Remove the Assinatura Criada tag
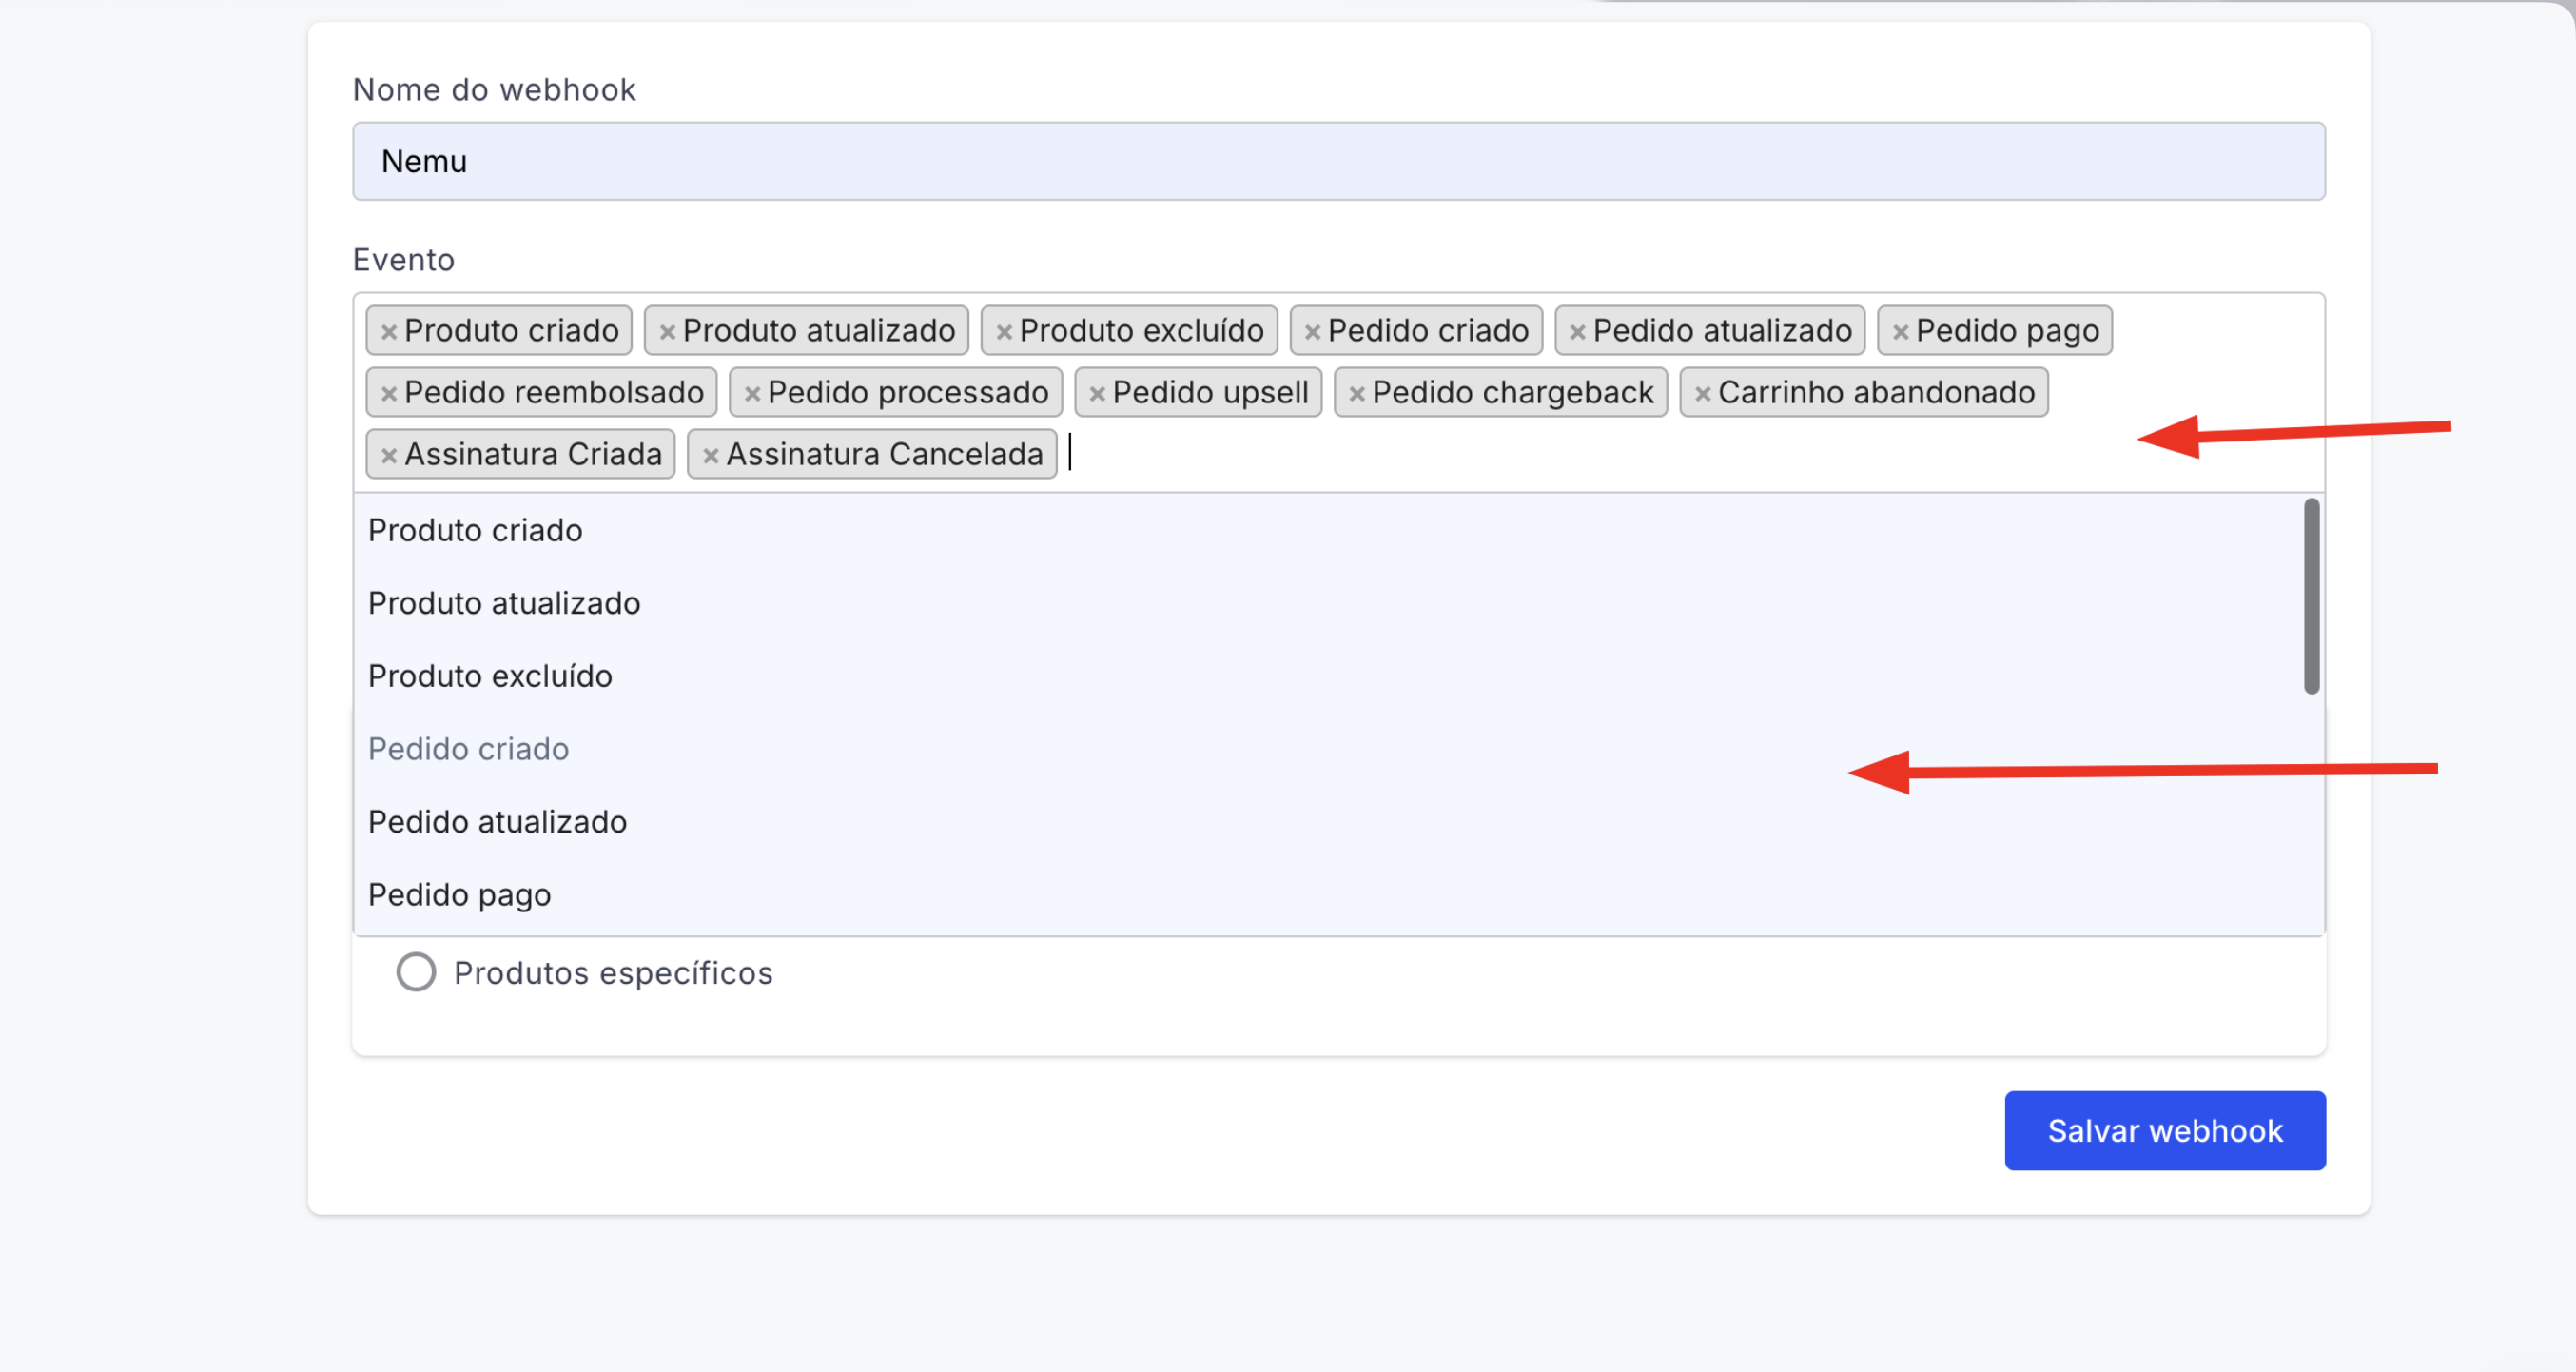This screenshot has height=1372, width=2576. coord(389,456)
